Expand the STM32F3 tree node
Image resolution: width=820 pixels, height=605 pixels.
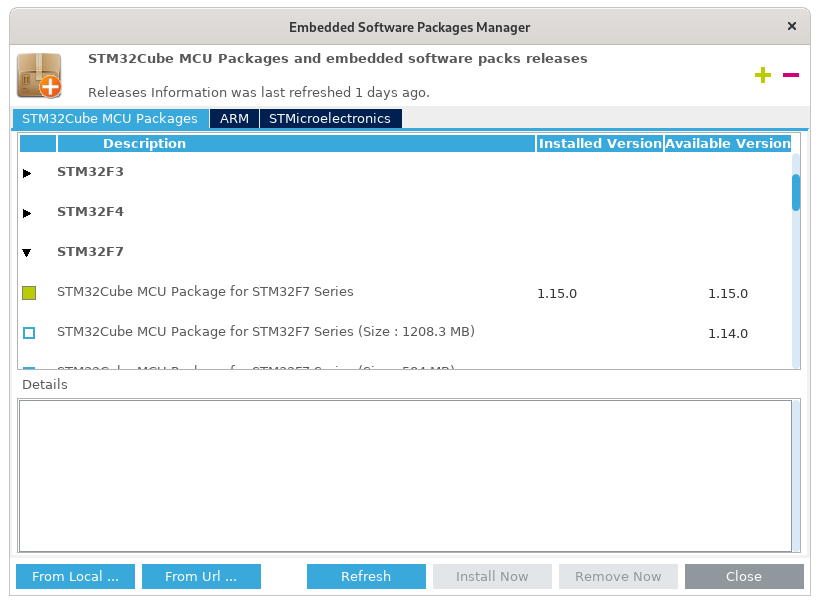(27, 173)
